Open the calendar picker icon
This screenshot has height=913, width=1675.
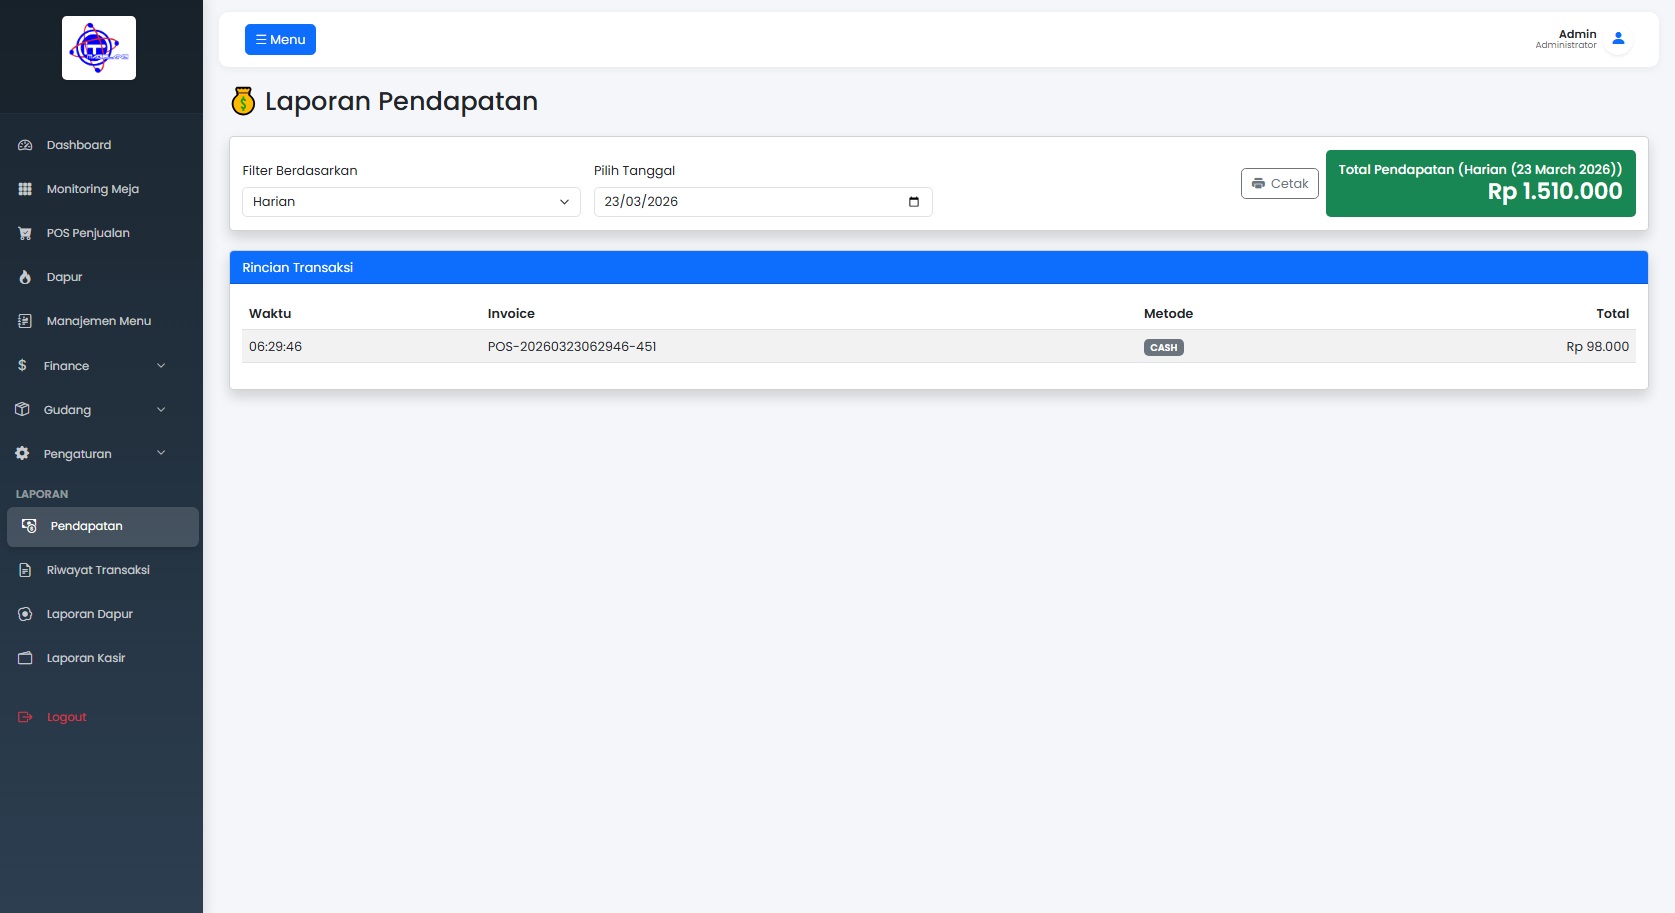tap(914, 202)
